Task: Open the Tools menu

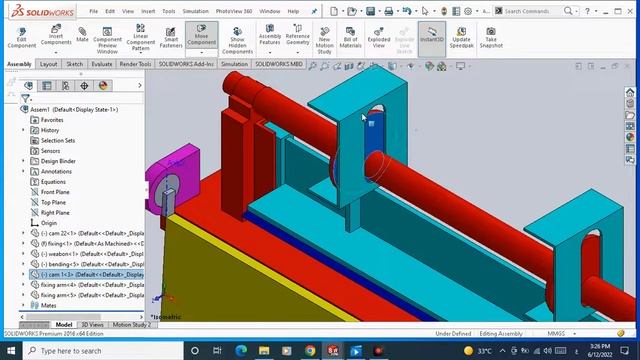Action: pos(169,11)
